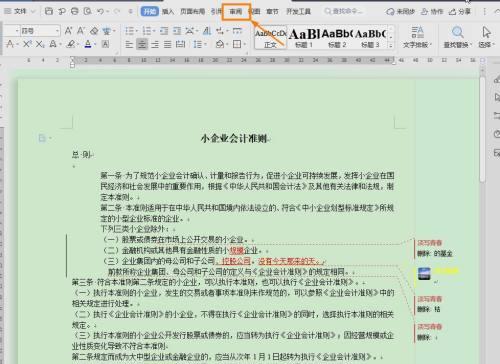Image resolution: width=500 pixels, height=364 pixels.
Task: Open the Chinese layout tool
Action: (190, 31)
